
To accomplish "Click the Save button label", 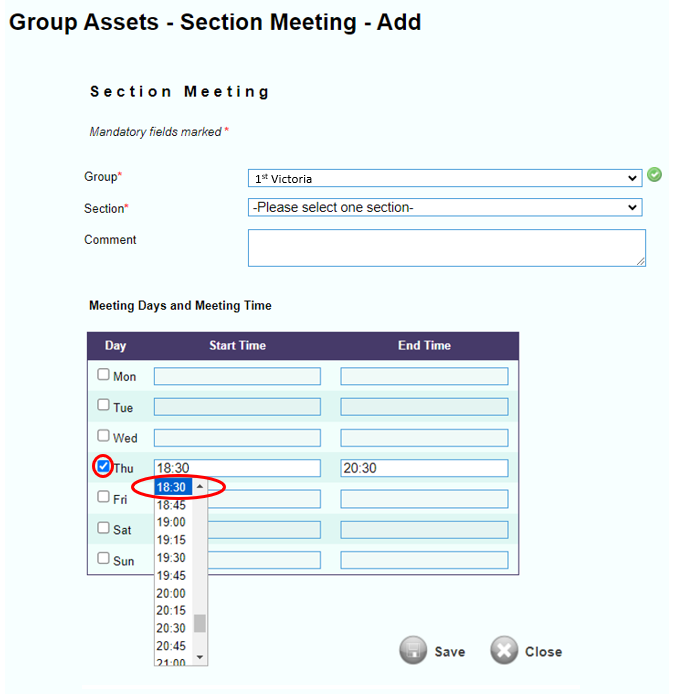I will point(450,652).
